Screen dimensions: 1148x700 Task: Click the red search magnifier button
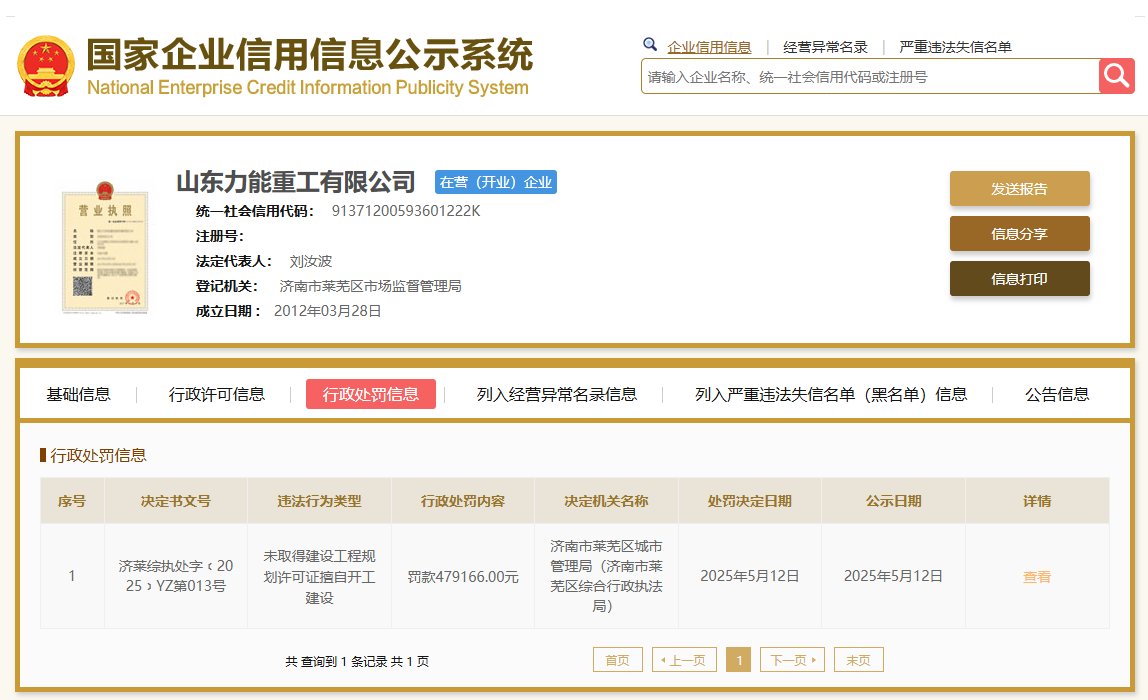(1117, 76)
